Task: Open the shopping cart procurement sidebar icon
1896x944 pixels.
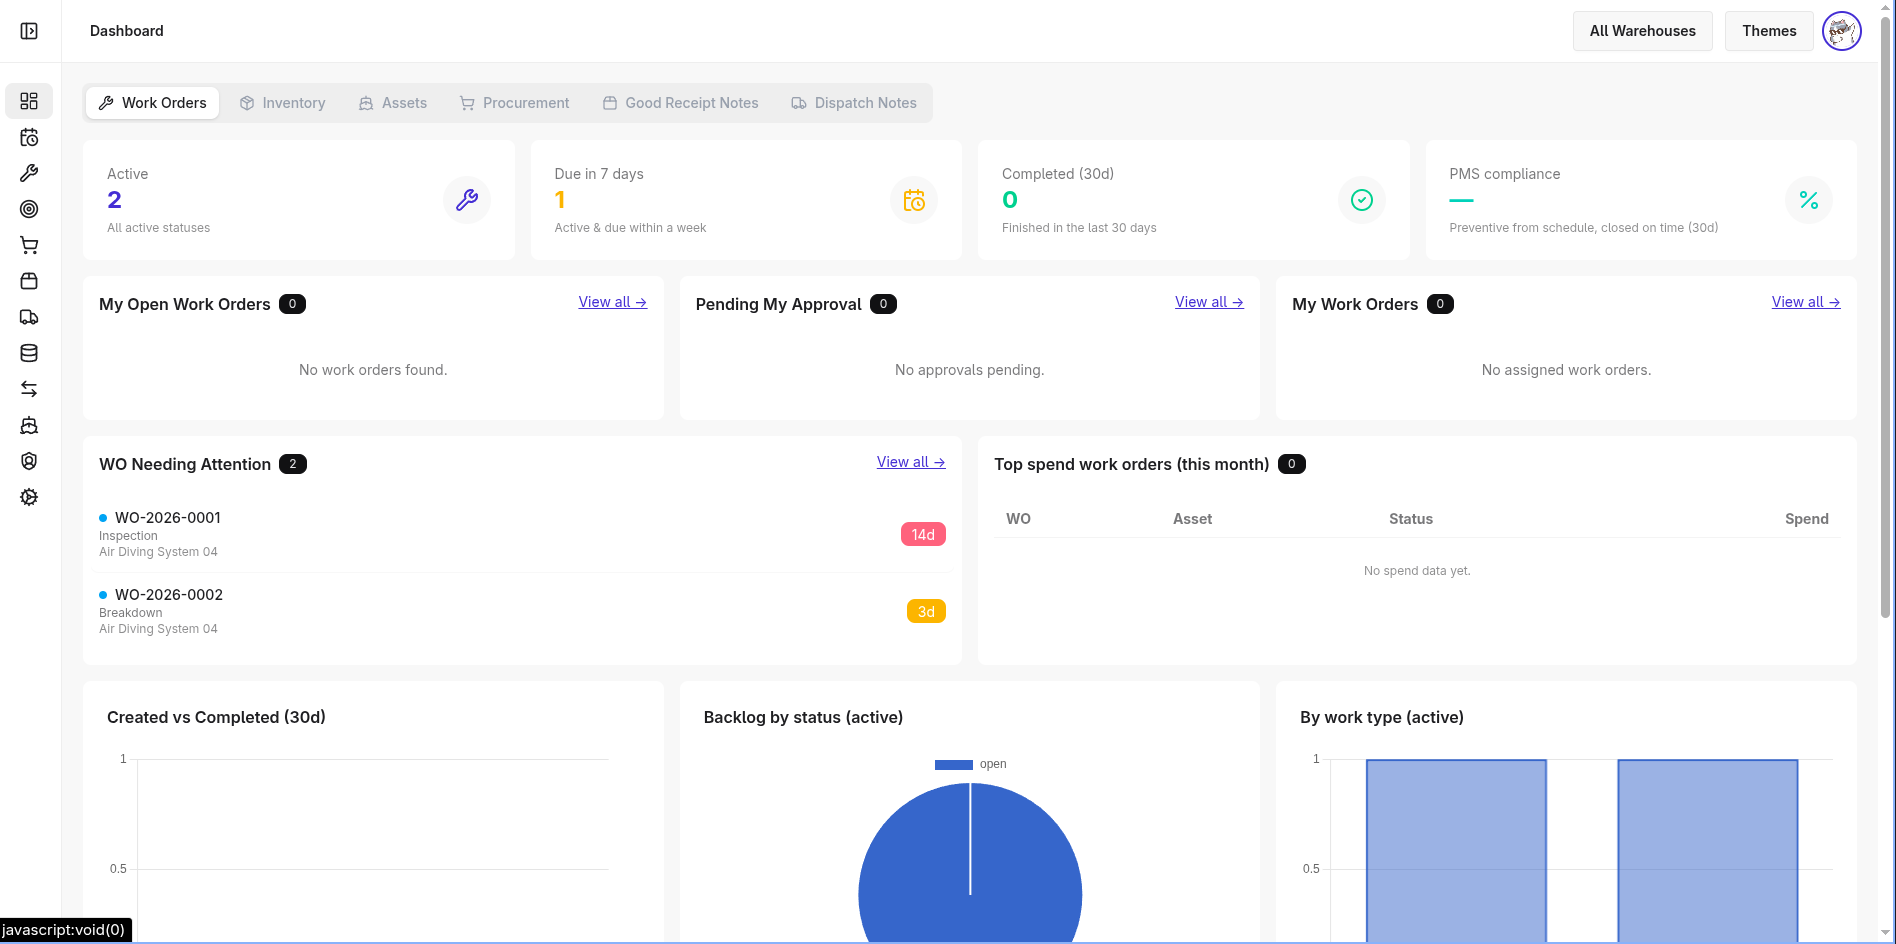Action: [29, 245]
